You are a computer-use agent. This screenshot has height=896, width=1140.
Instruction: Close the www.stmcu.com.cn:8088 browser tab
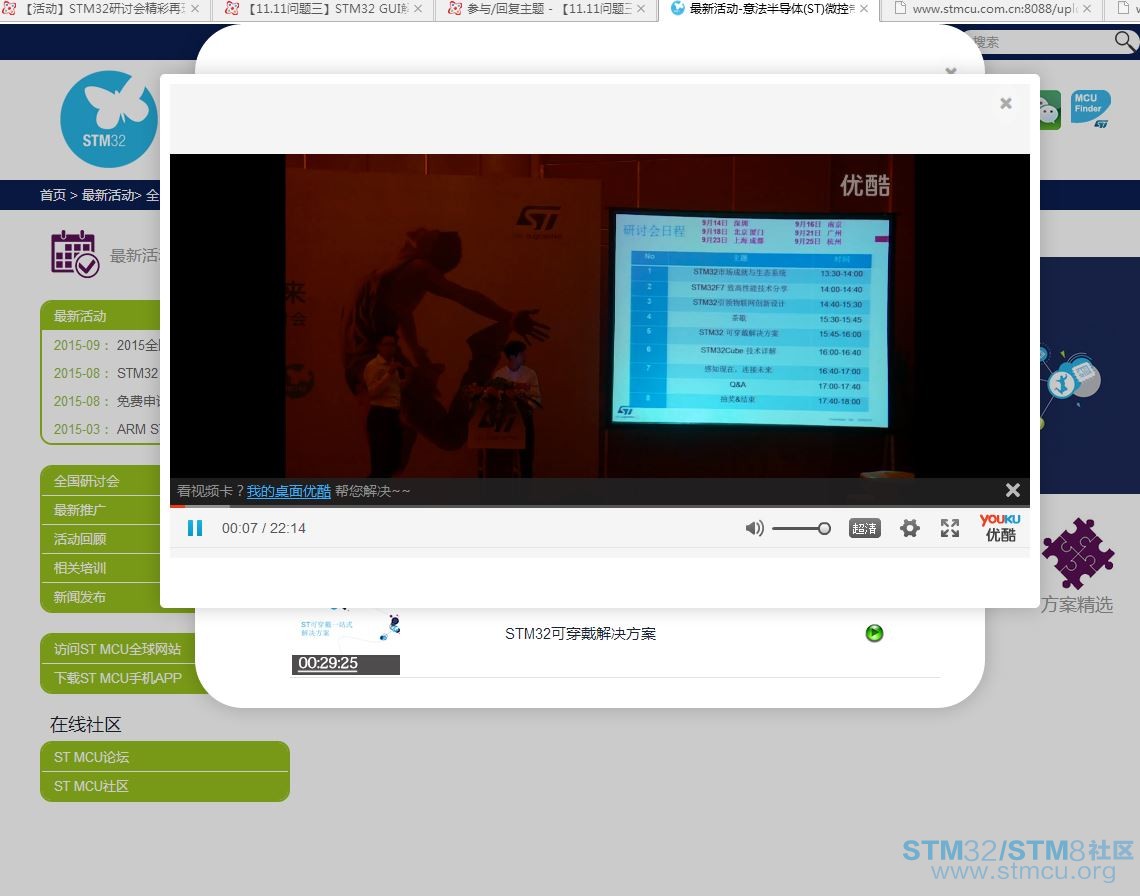1086,9
